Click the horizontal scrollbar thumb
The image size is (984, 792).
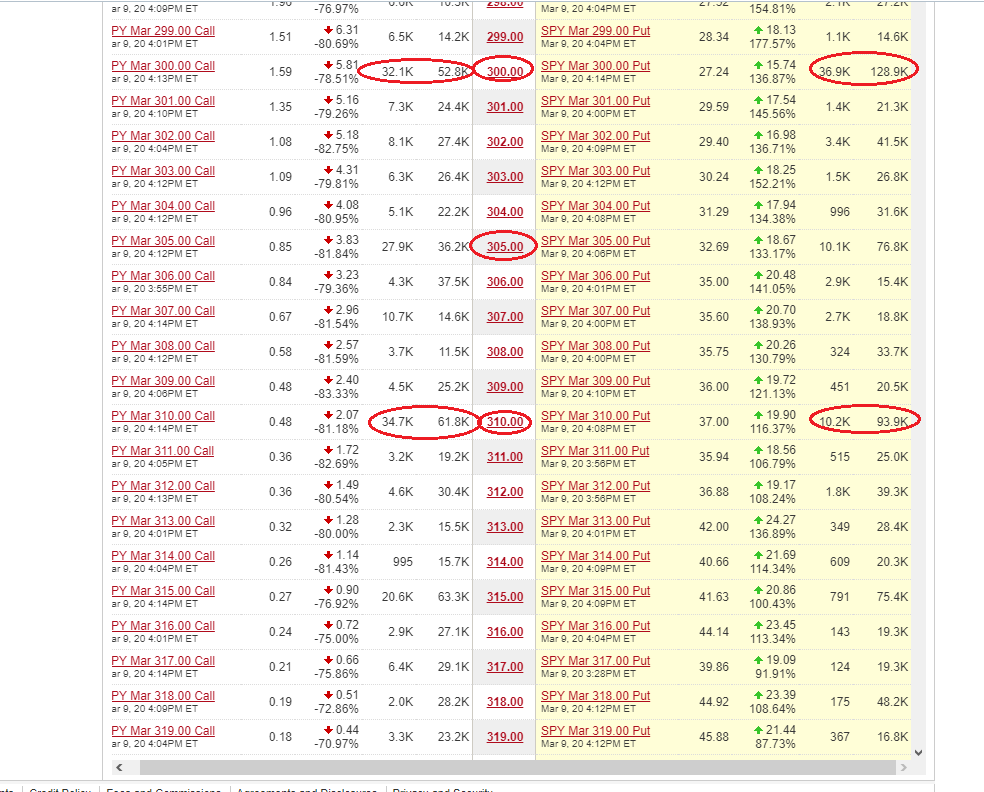tap(518, 768)
